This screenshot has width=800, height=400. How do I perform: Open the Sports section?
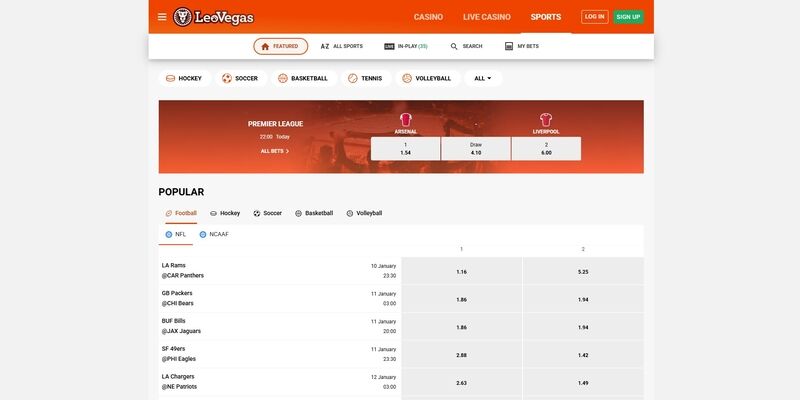[x=545, y=17]
